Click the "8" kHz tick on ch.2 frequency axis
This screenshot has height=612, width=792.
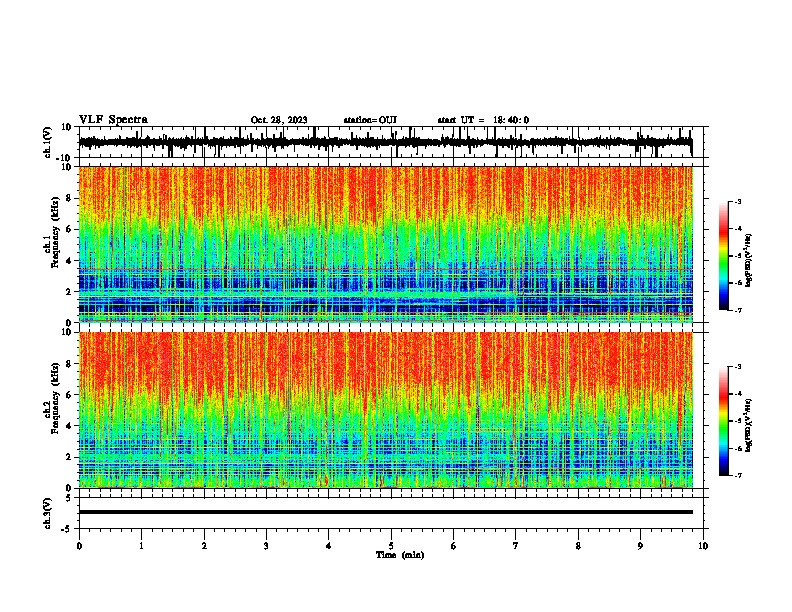point(69,364)
